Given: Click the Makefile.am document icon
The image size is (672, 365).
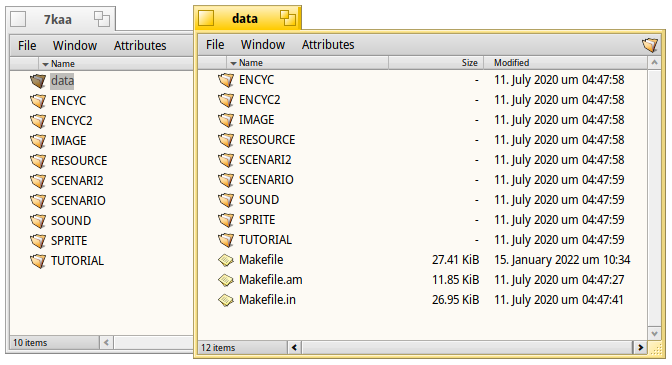Looking at the screenshot, I should coord(226,280).
